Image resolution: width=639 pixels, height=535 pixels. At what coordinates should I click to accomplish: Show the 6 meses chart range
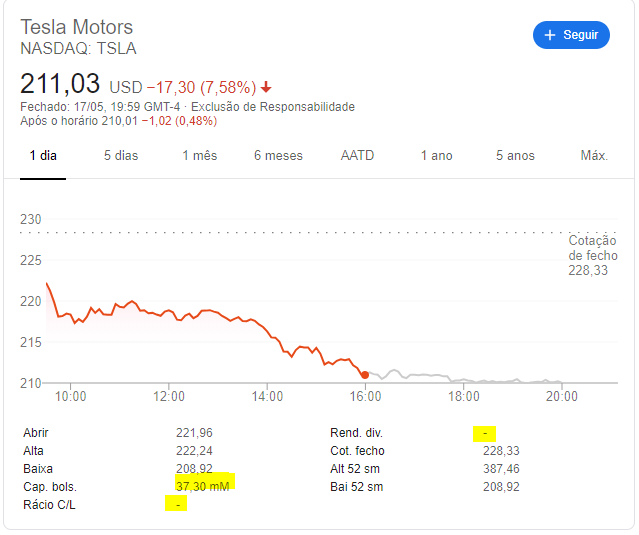coord(278,156)
